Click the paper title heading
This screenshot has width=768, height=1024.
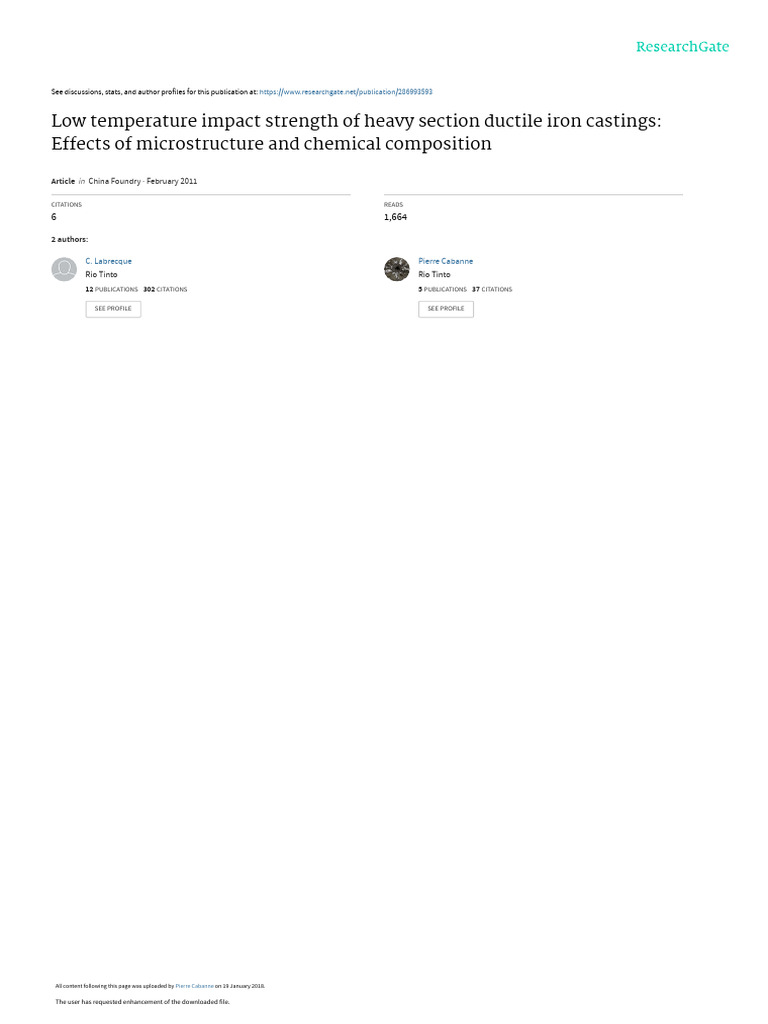[x=356, y=132]
